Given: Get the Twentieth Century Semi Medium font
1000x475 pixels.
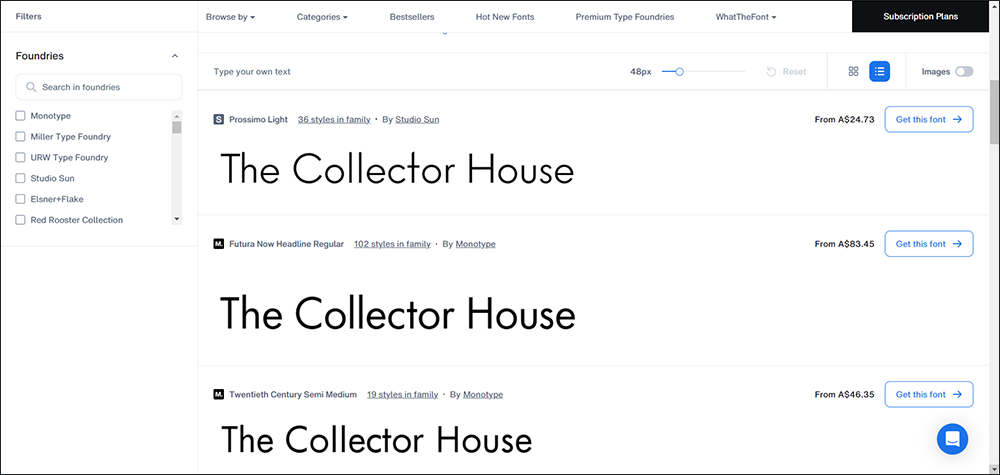Looking at the screenshot, I should point(929,395).
